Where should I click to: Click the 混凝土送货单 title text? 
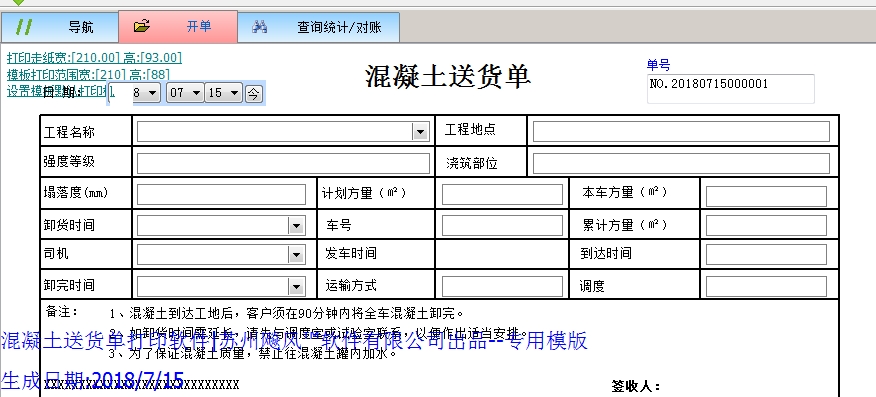click(x=448, y=76)
